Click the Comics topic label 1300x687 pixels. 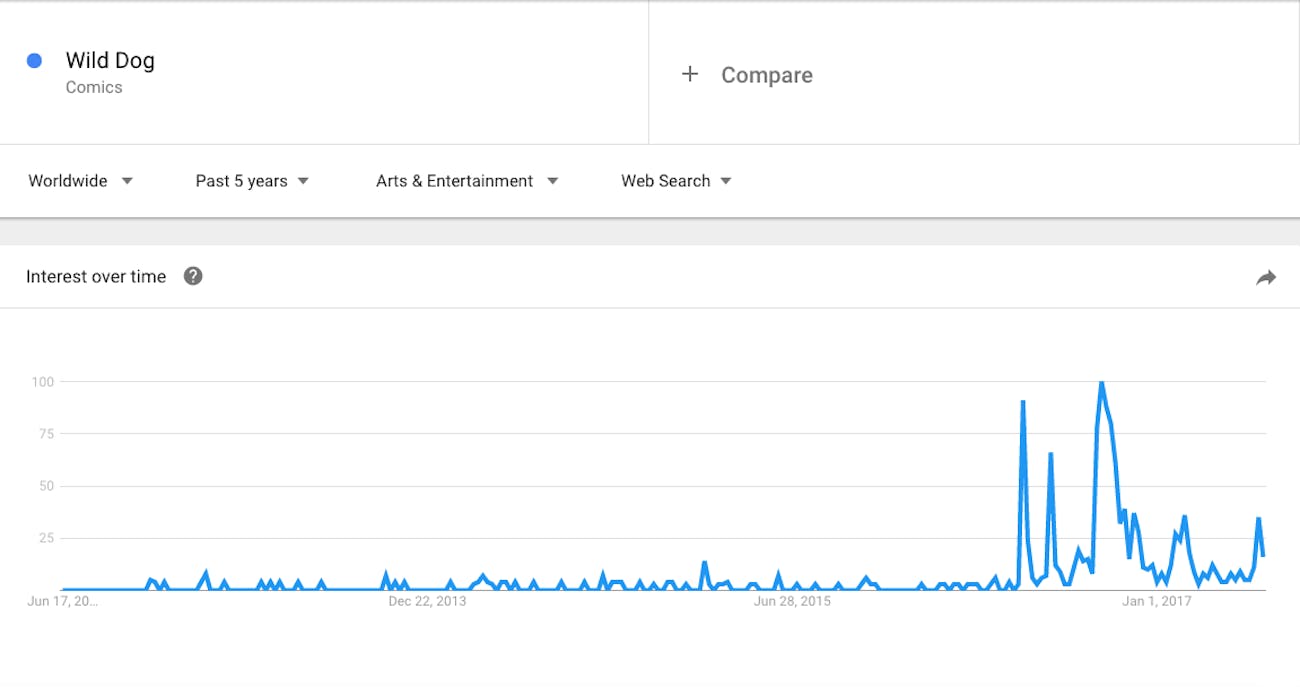tap(94, 87)
